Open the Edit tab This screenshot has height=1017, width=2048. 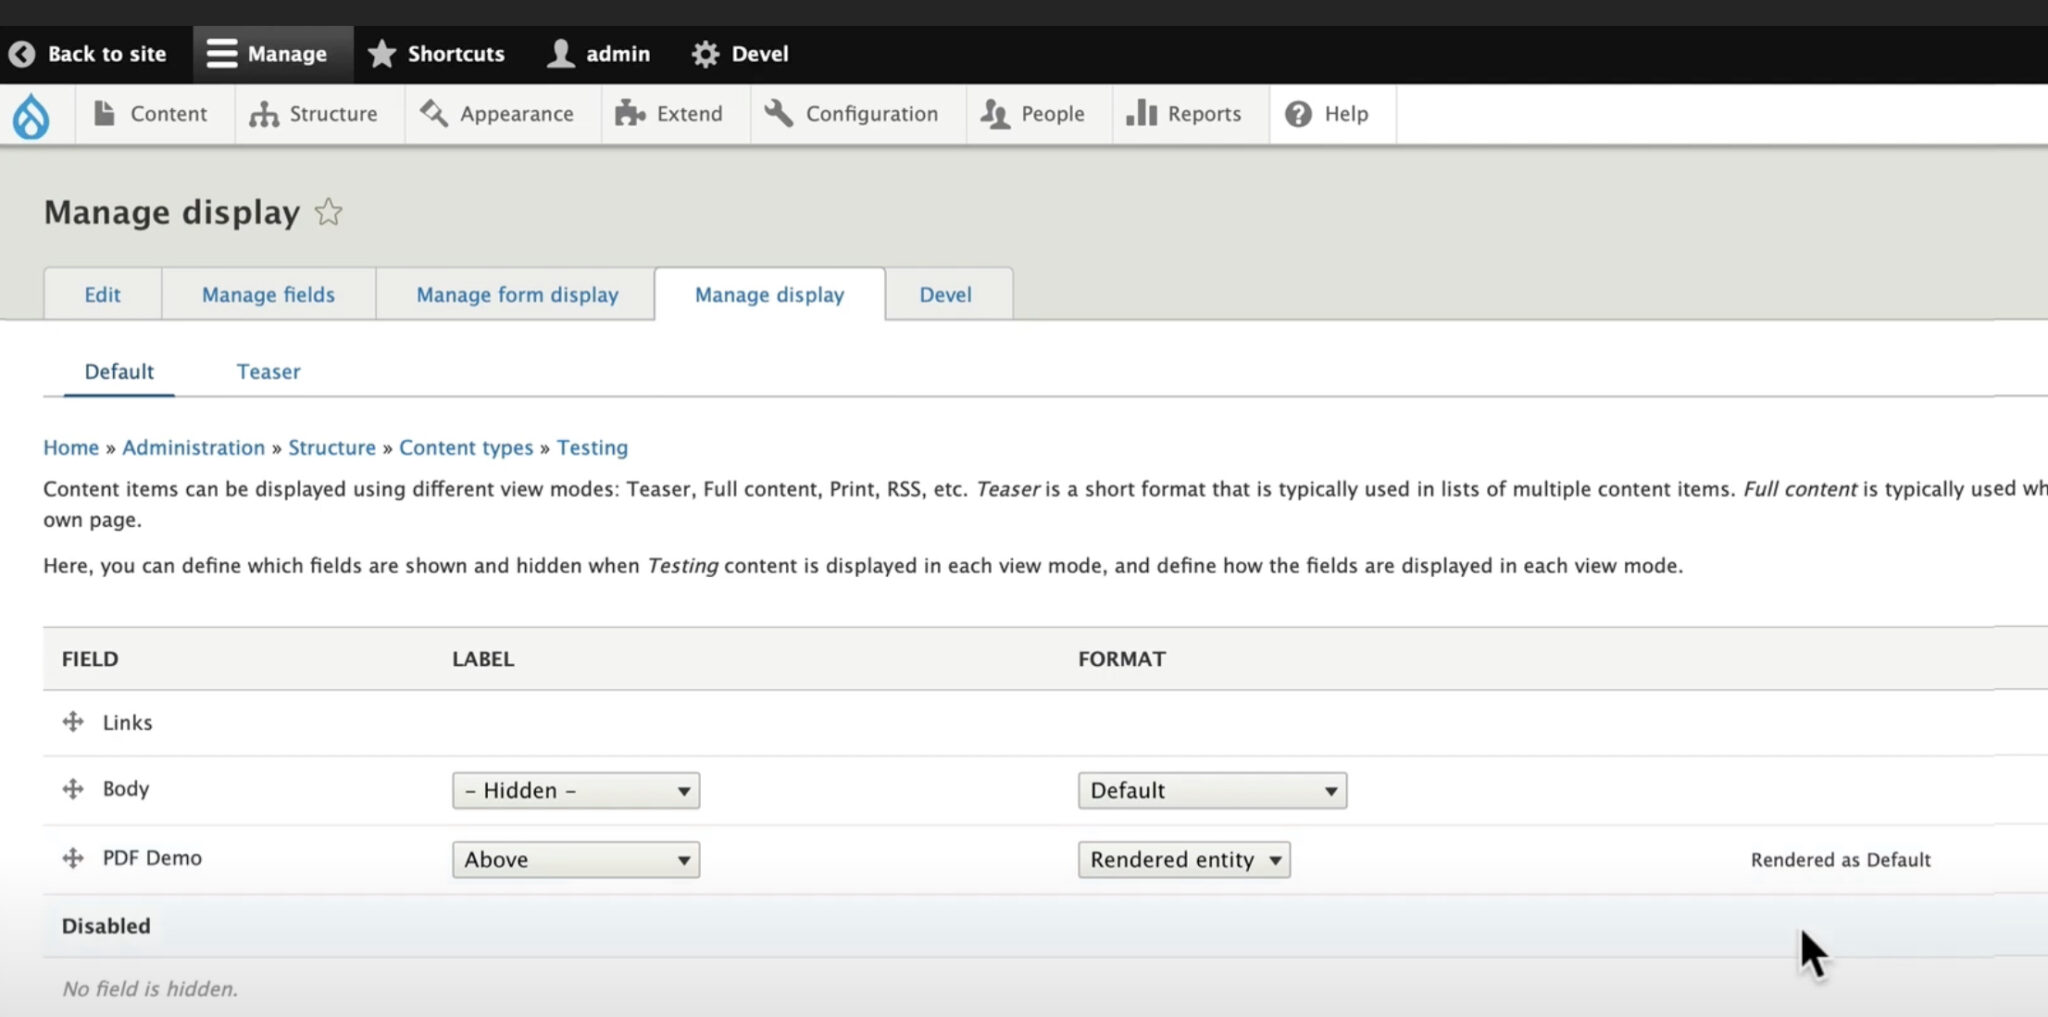coord(102,294)
